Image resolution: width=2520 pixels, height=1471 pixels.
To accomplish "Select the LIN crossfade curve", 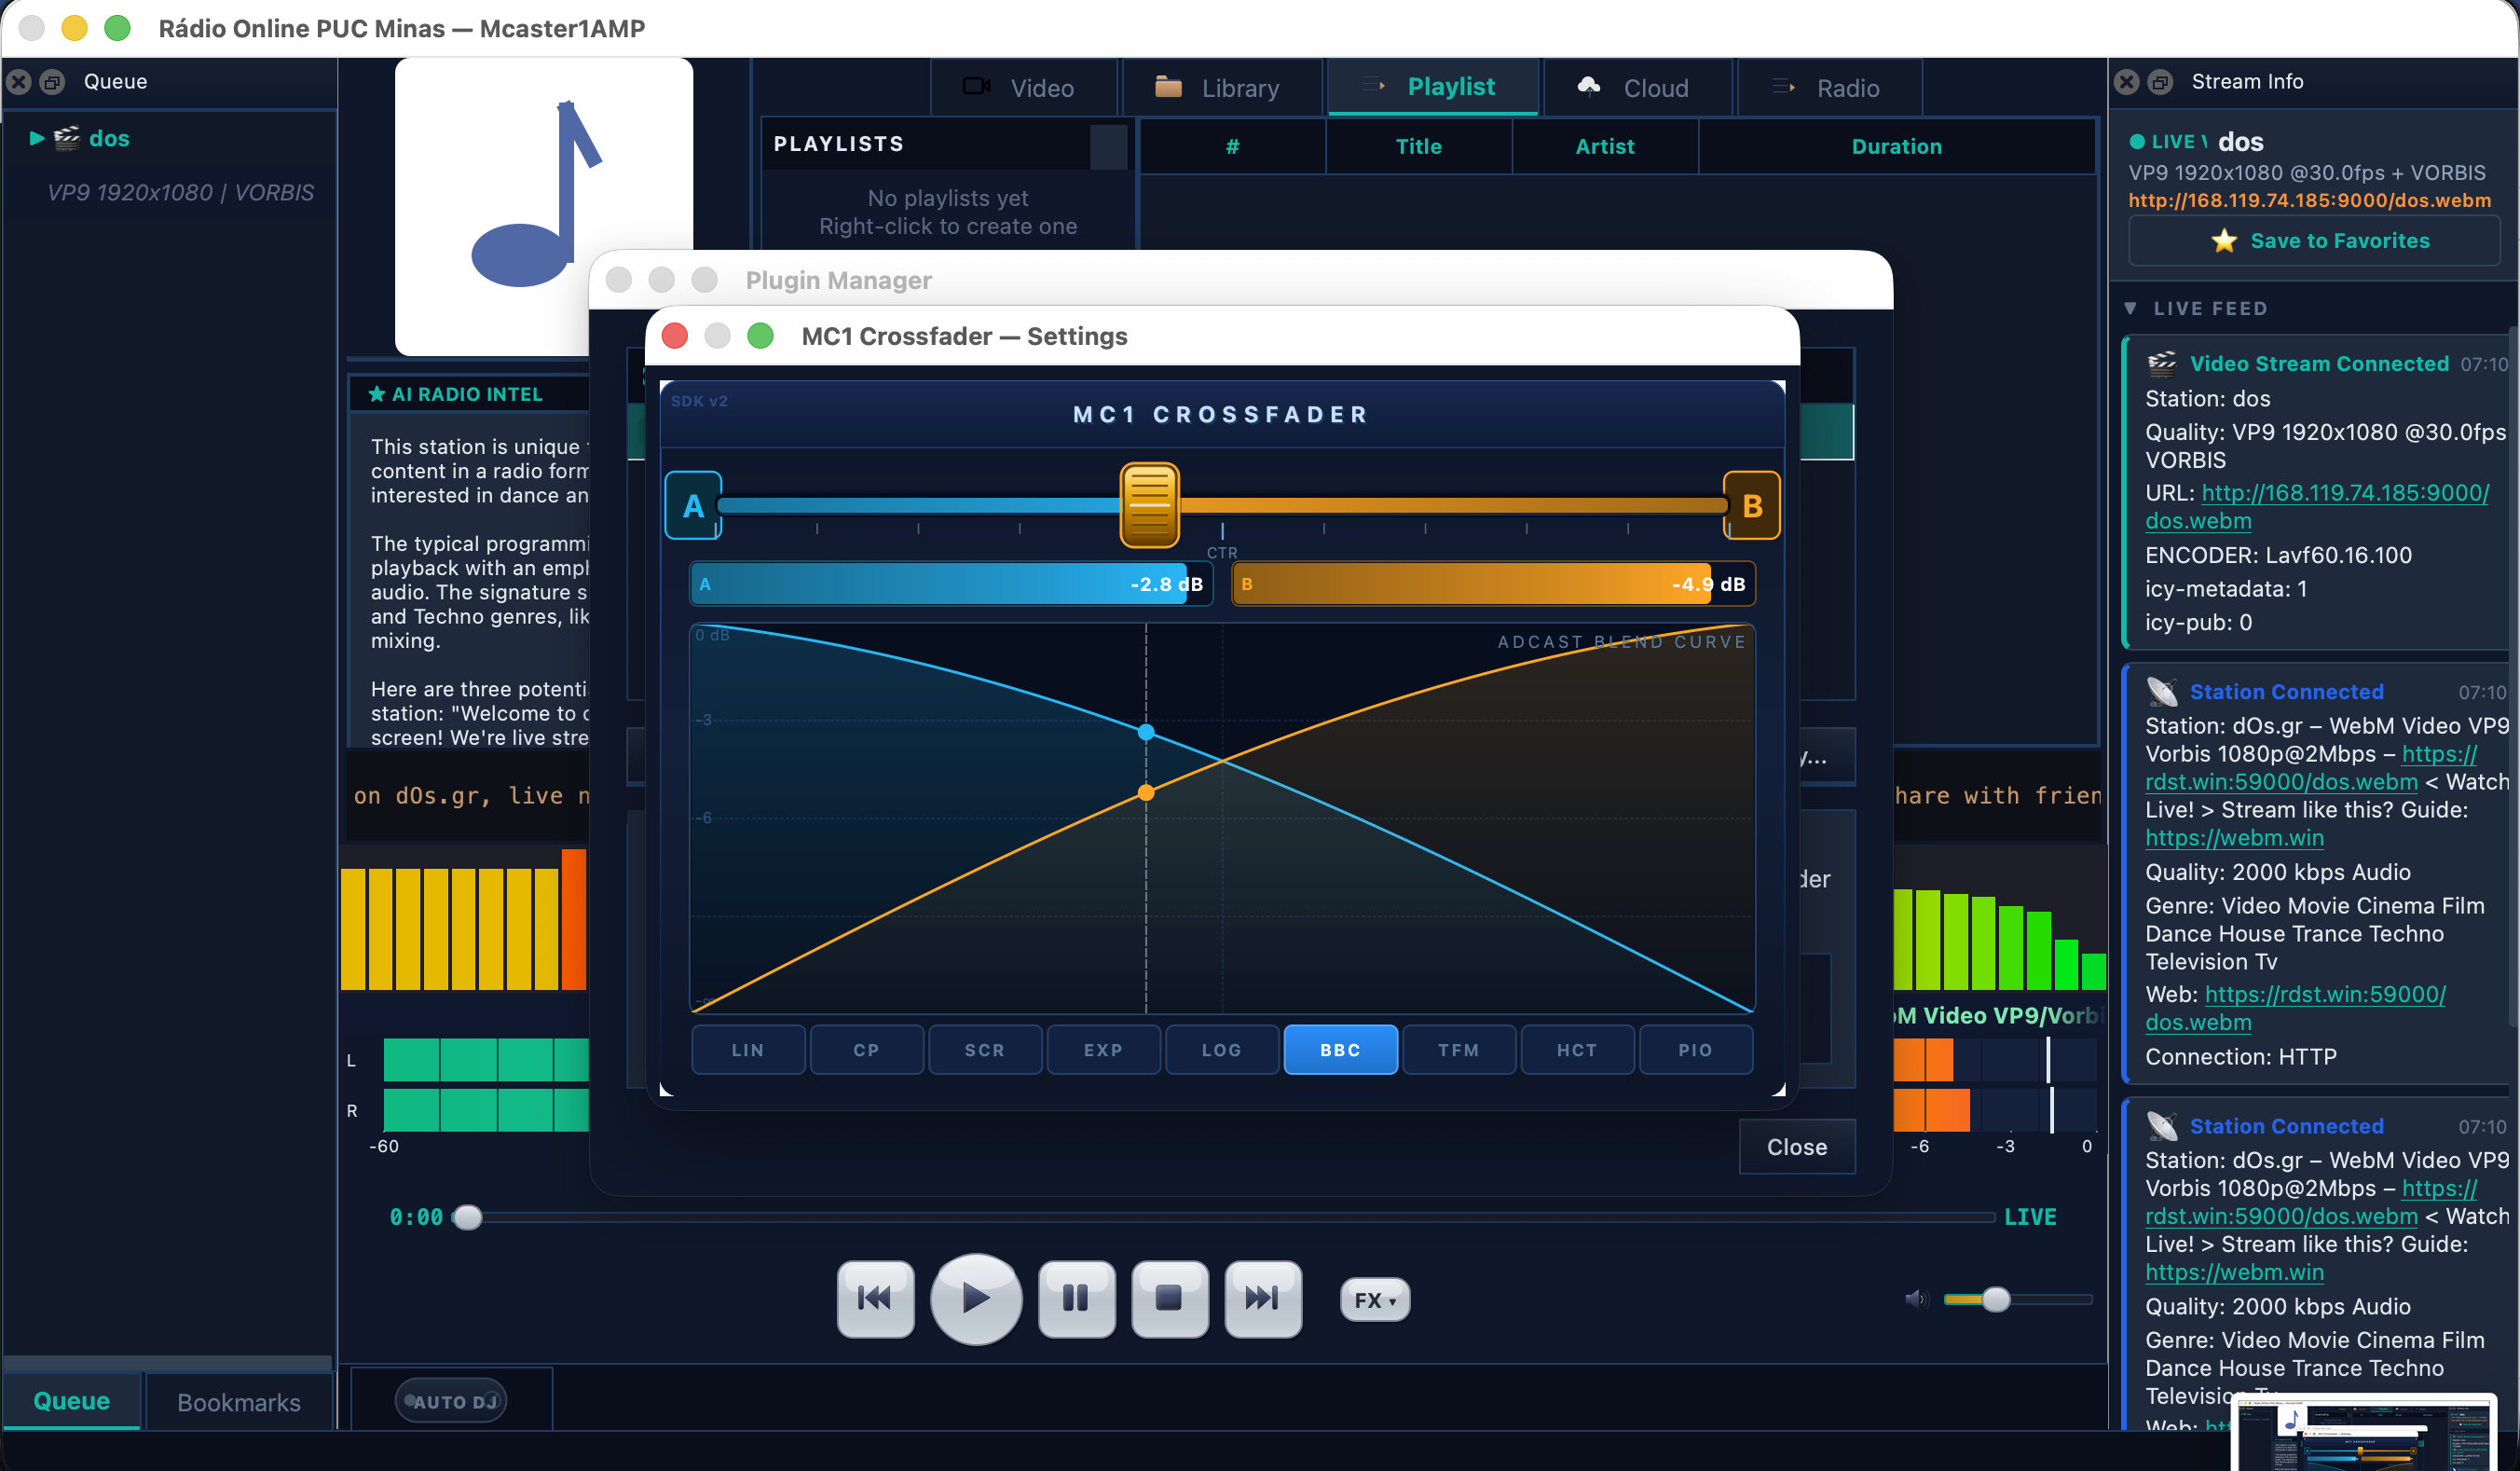I will pyautogui.click(x=747, y=1049).
